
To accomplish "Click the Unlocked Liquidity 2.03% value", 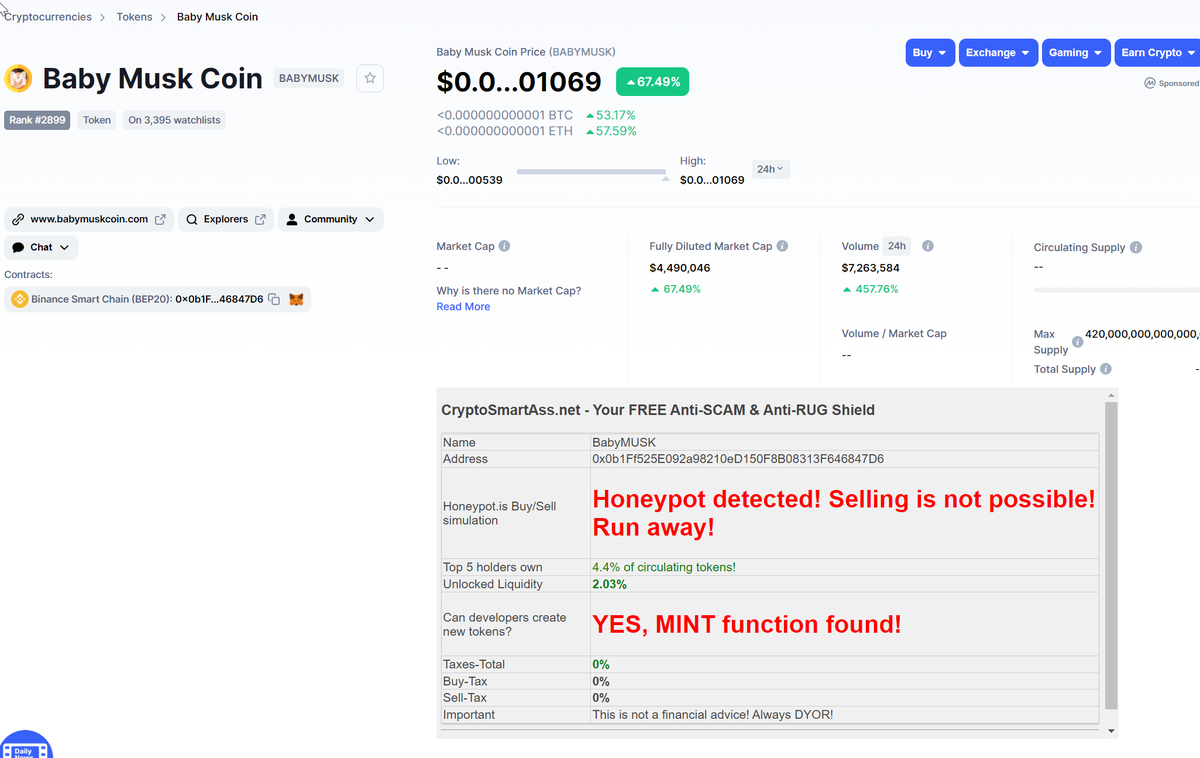I will coord(610,584).
